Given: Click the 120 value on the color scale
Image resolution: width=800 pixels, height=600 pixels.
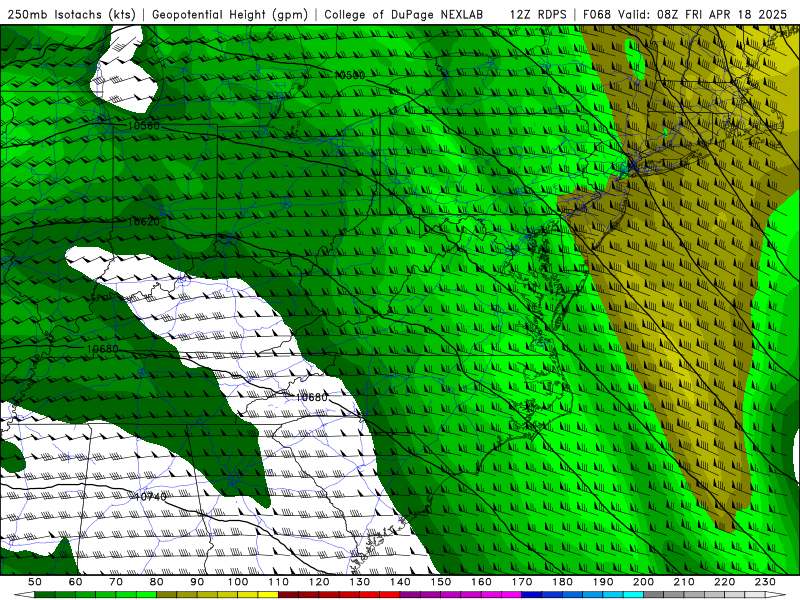Looking at the screenshot, I should pos(319,582).
